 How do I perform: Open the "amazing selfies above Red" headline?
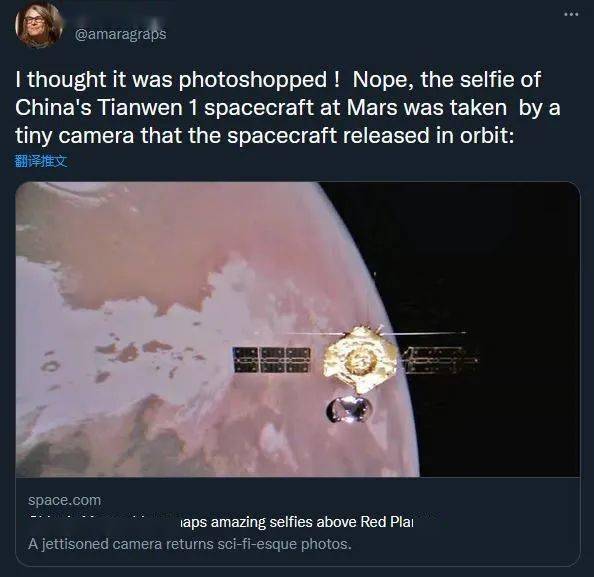[296, 522]
